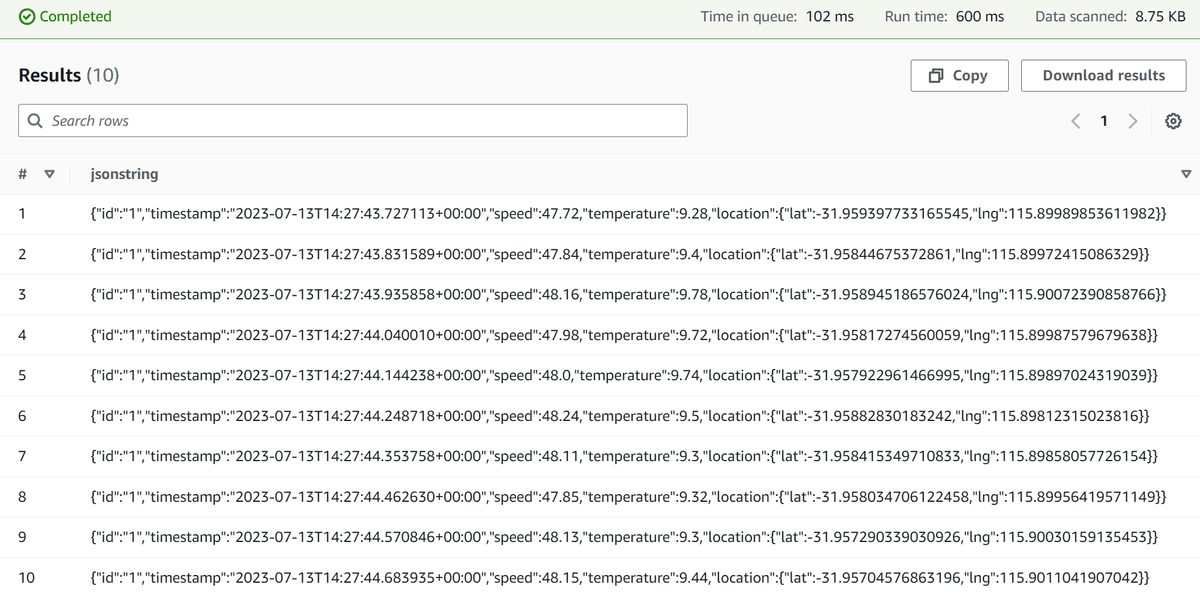Click the Download results button
The width and height of the screenshot is (1200, 594).
tap(1103, 75)
